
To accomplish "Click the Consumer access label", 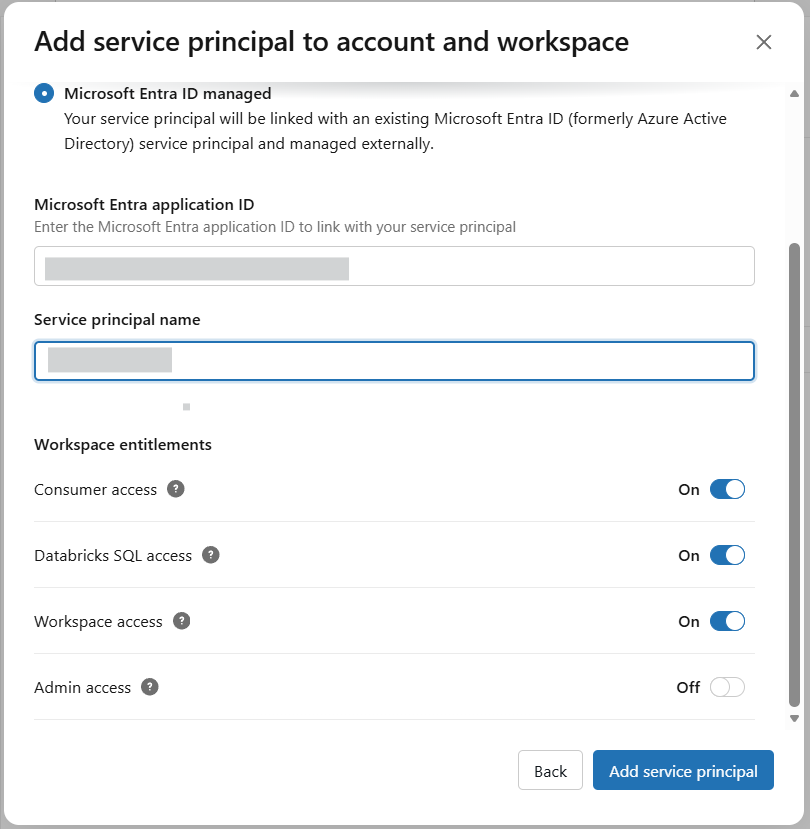I will point(96,490).
